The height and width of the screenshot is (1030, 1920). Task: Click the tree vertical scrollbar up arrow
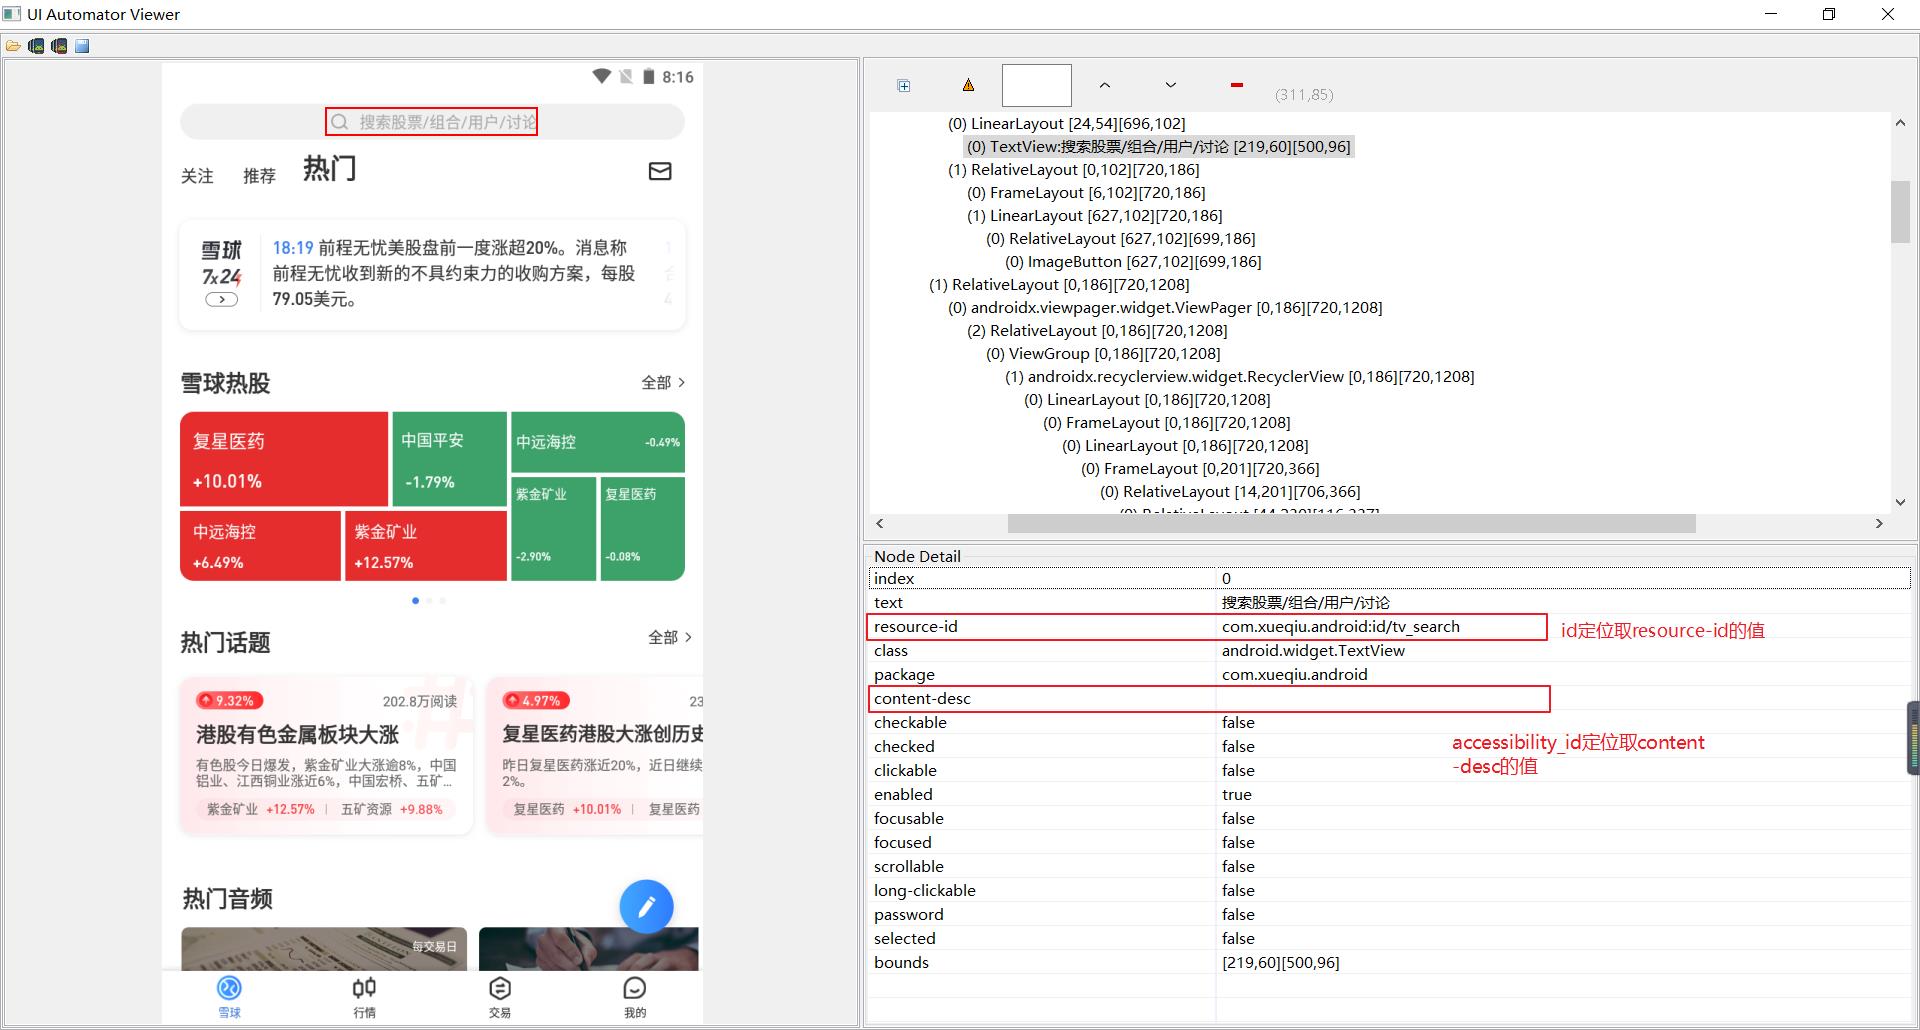(1900, 123)
